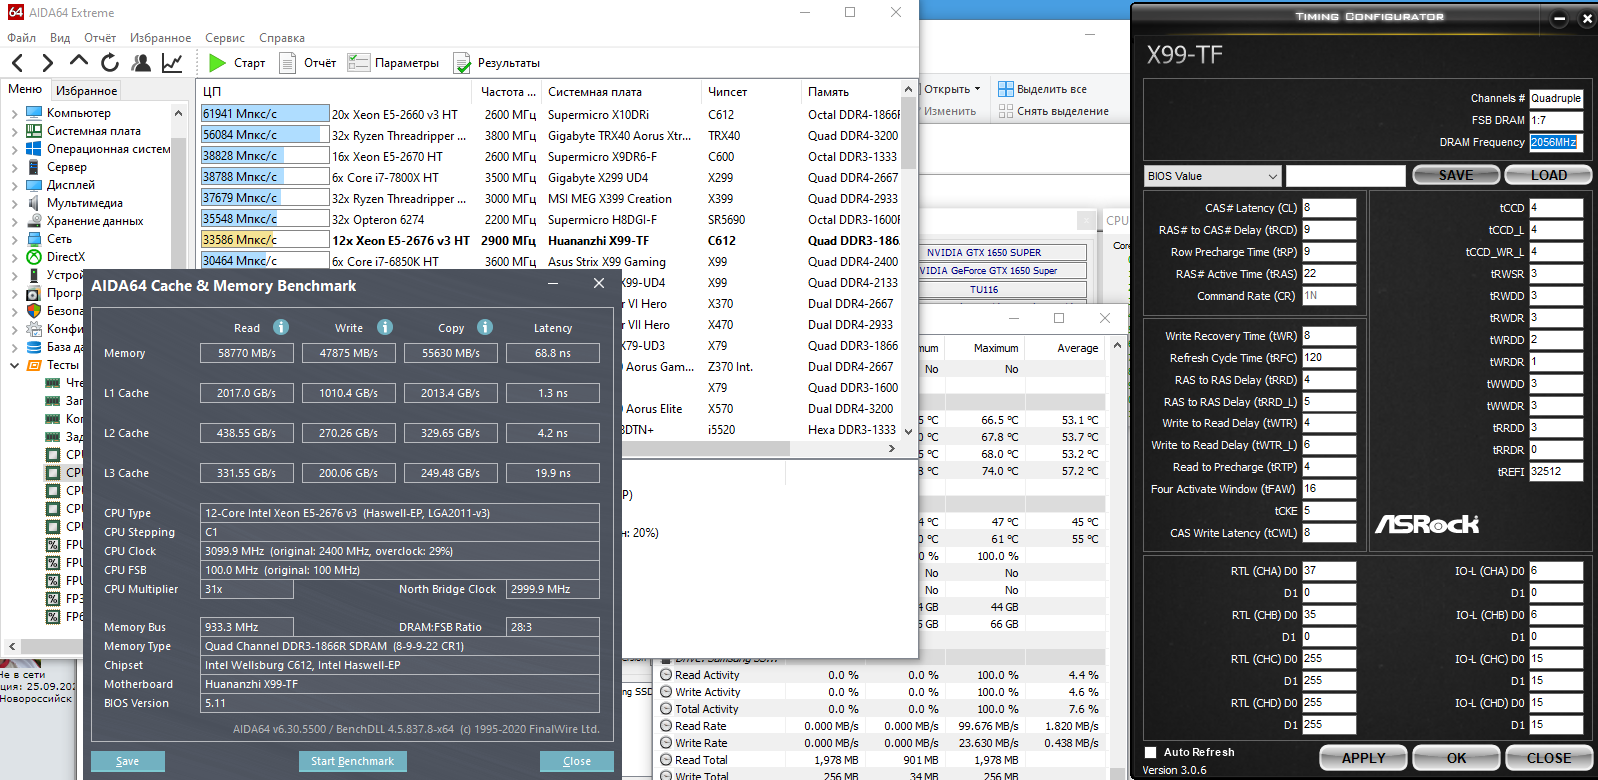Click the CAS# Latency (CL) value field
The height and width of the screenshot is (780, 1598).
pyautogui.click(x=1329, y=208)
